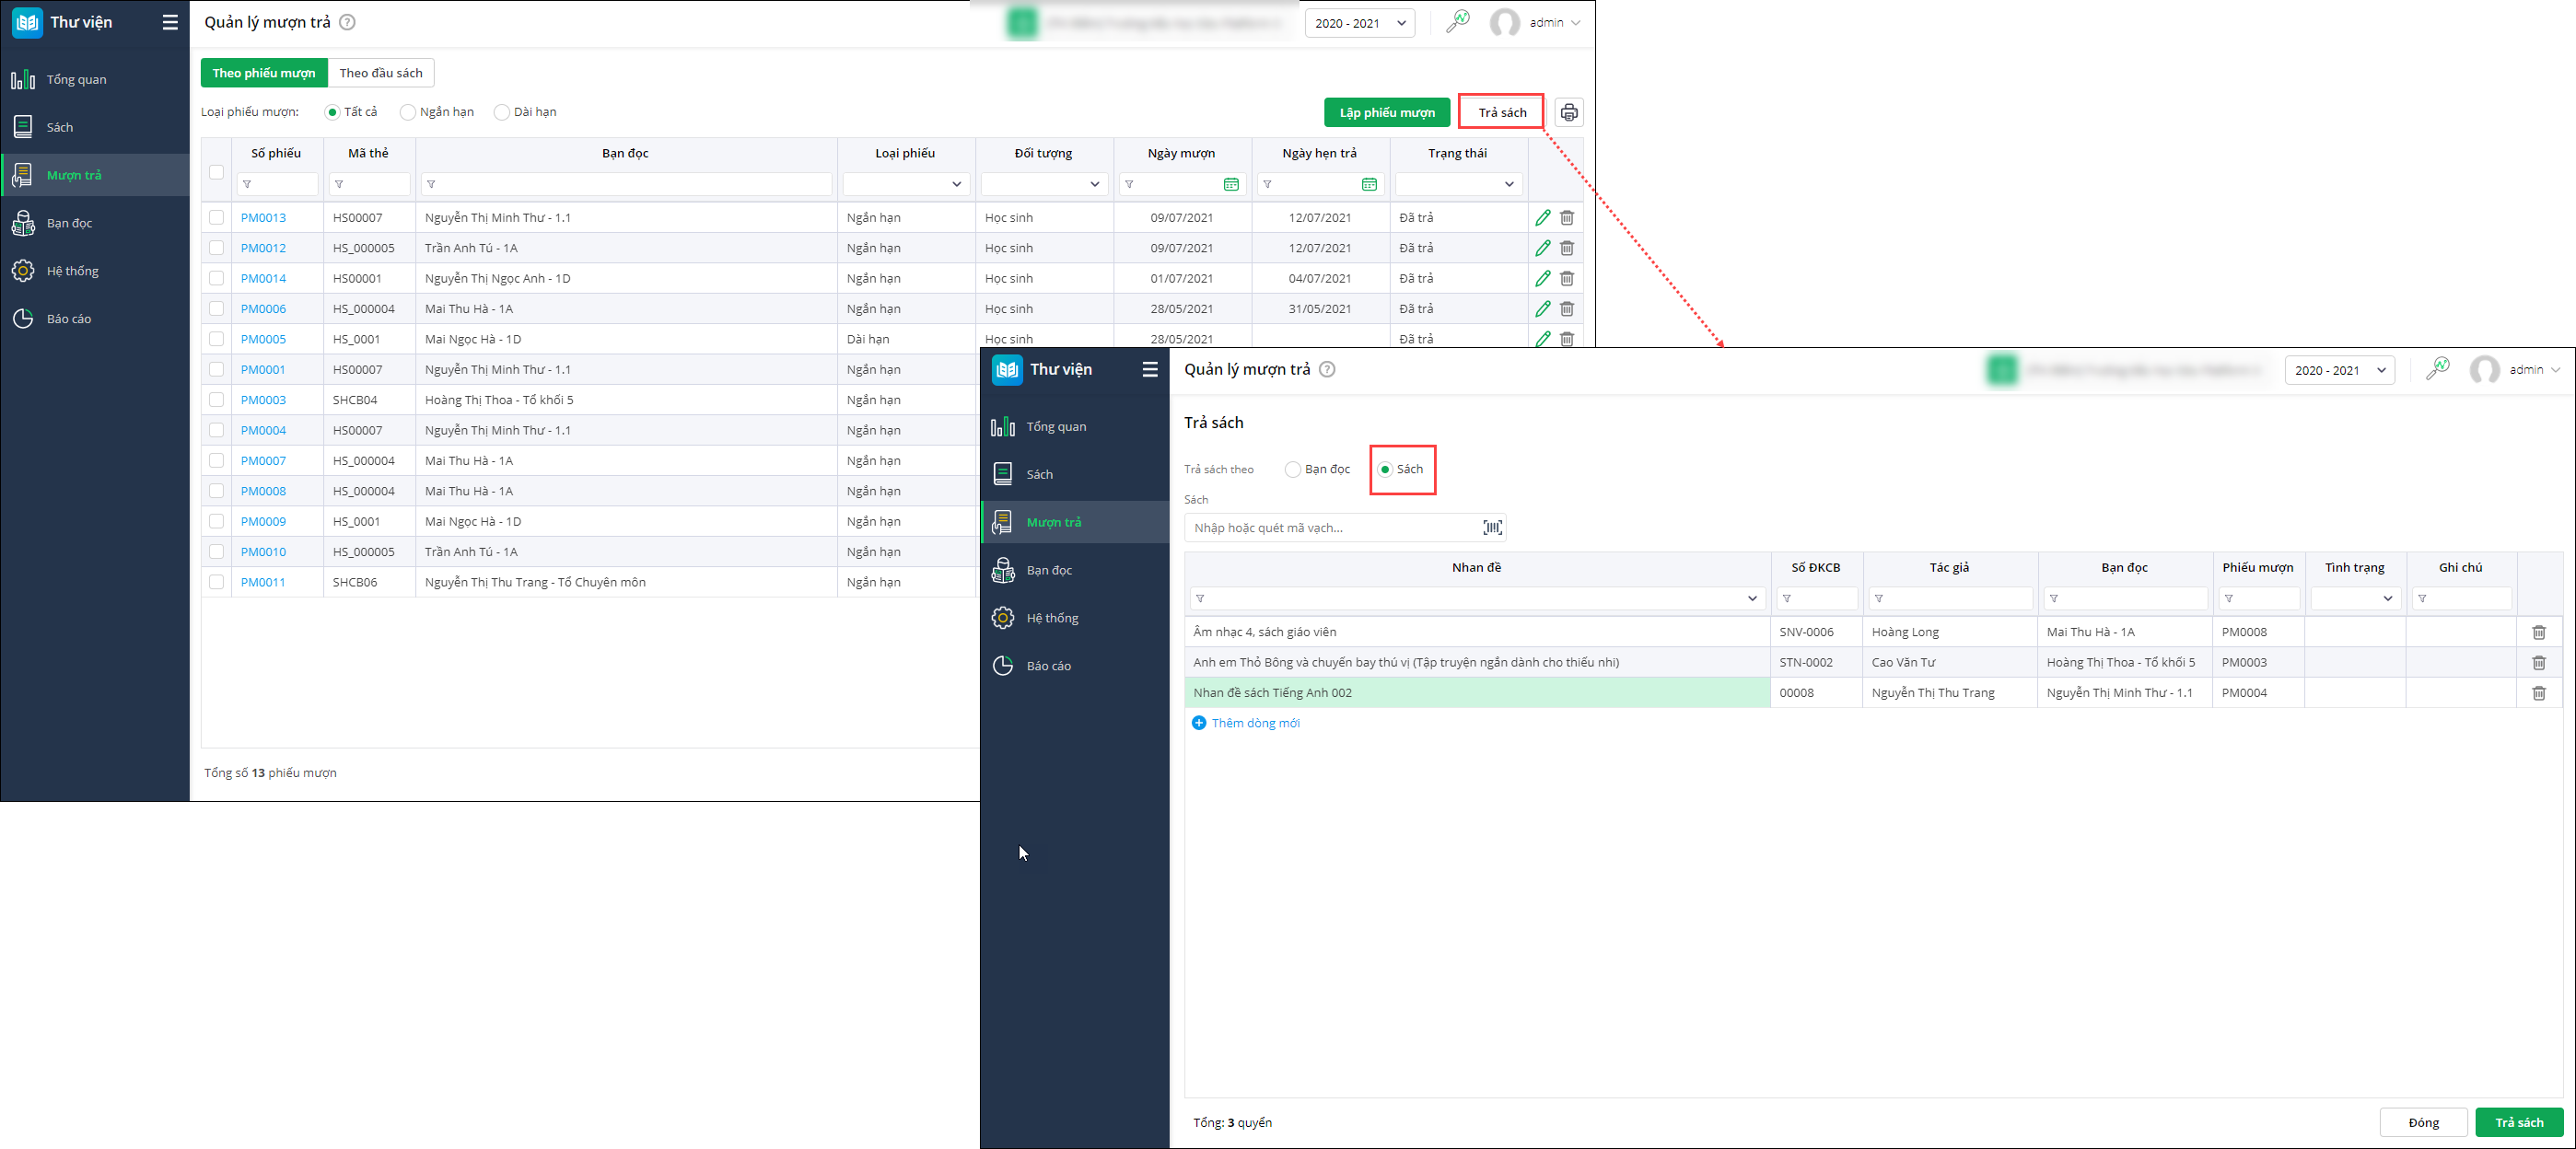Click the Lập phiếu mượn button
Viewport: 2576px width, 1149px height.
[1386, 112]
